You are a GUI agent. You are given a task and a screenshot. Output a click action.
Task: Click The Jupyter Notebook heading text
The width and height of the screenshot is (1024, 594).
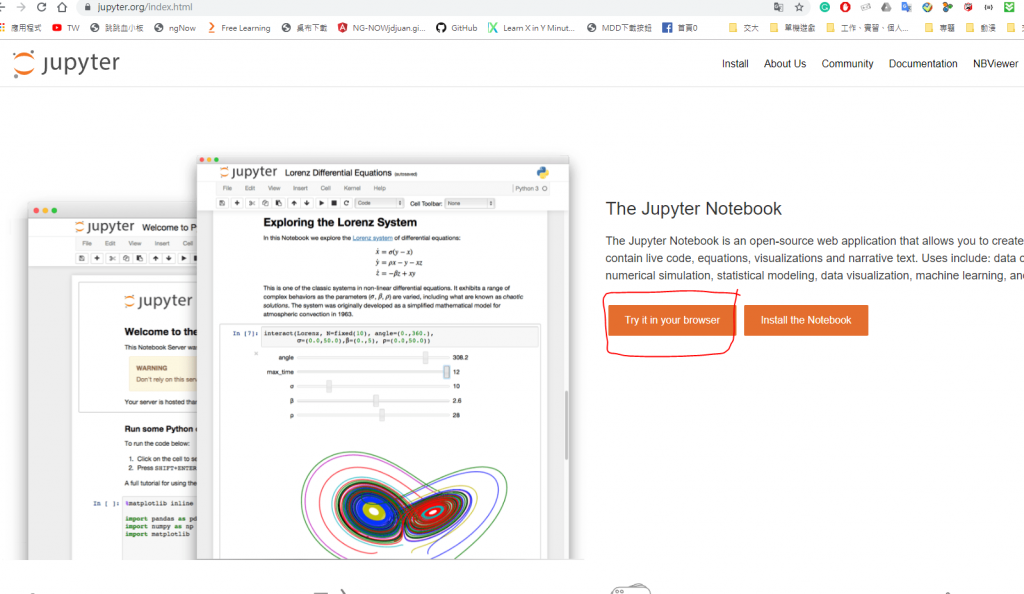[x=693, y=209]
